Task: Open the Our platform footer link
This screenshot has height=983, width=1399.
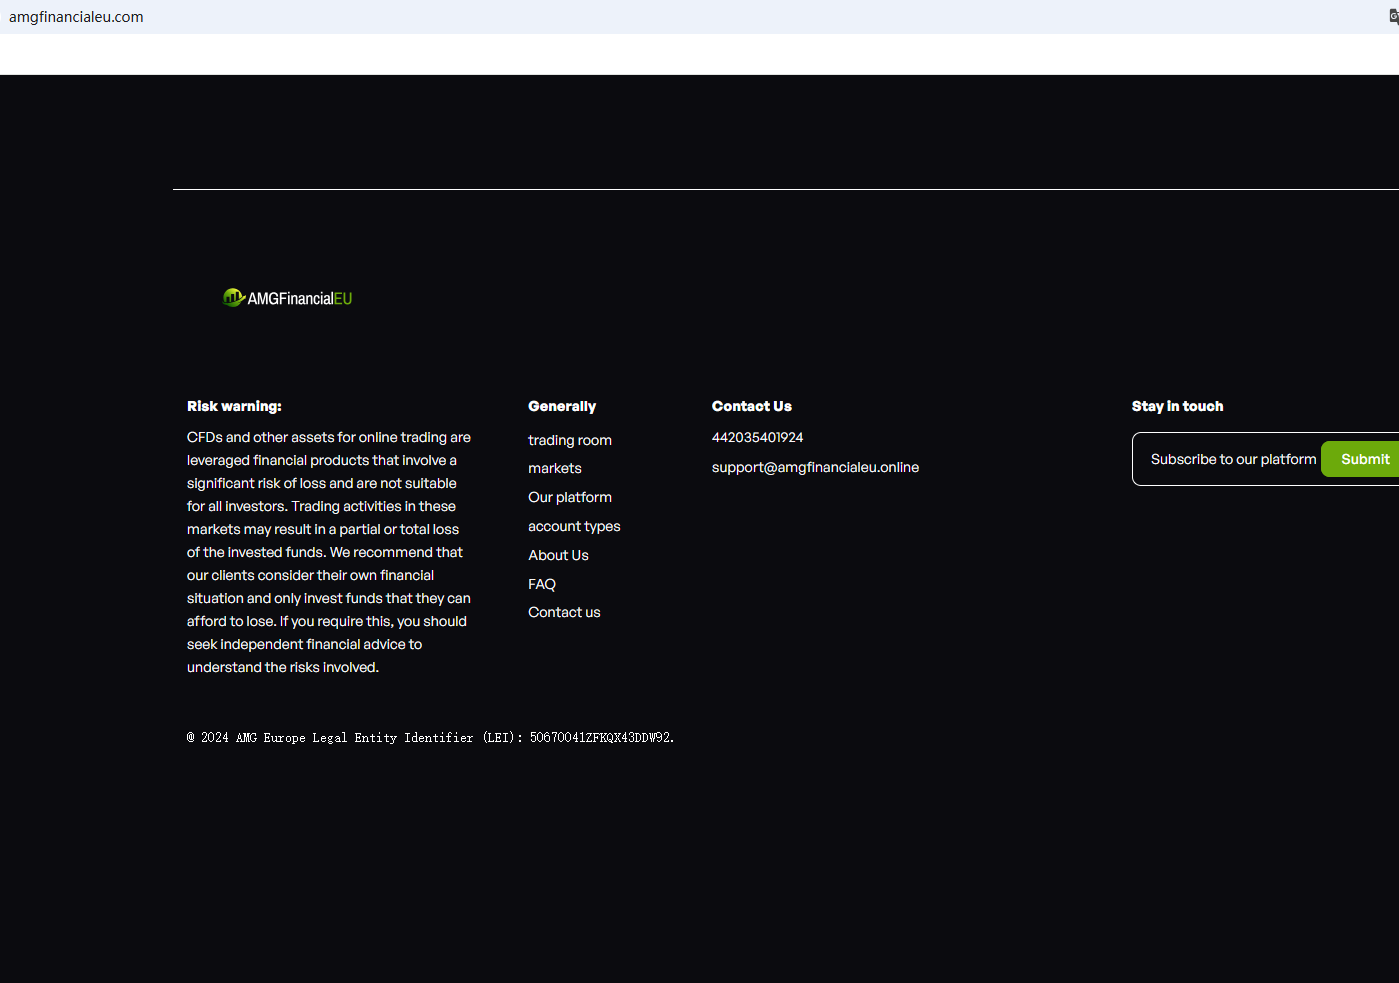Action: 569,497
